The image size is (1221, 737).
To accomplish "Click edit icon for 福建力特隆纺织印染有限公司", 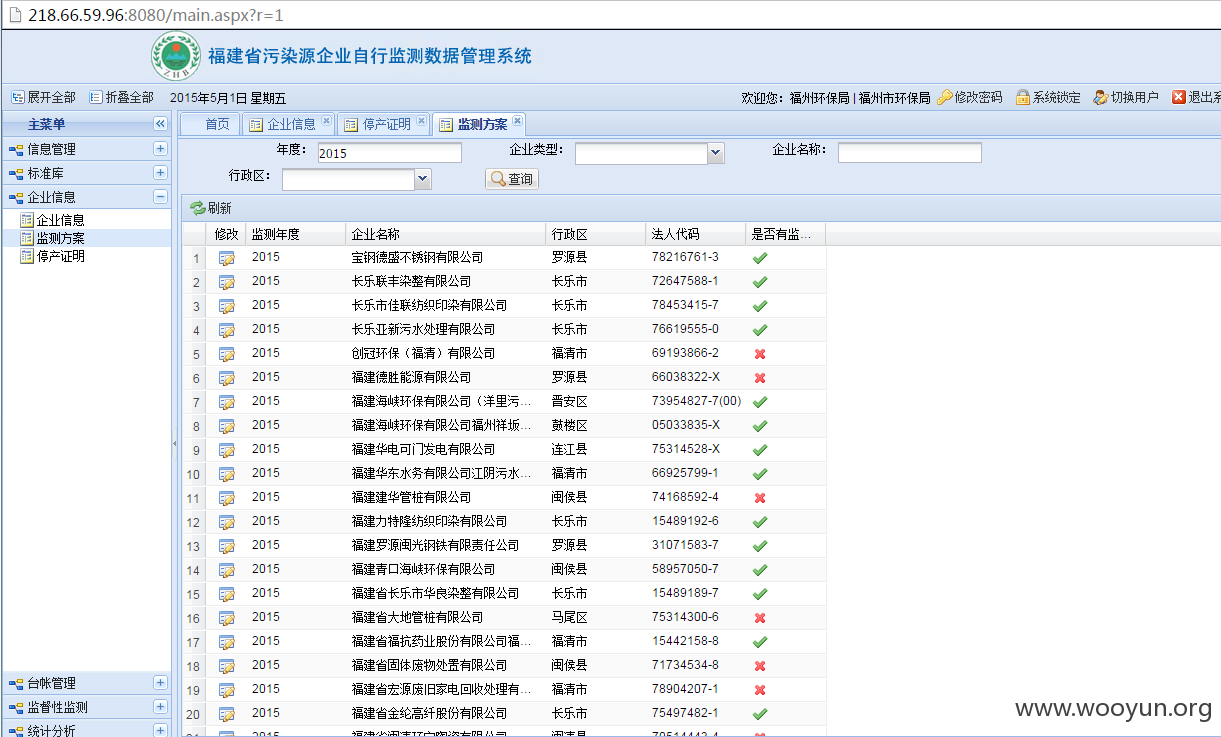I will point(227,522).
